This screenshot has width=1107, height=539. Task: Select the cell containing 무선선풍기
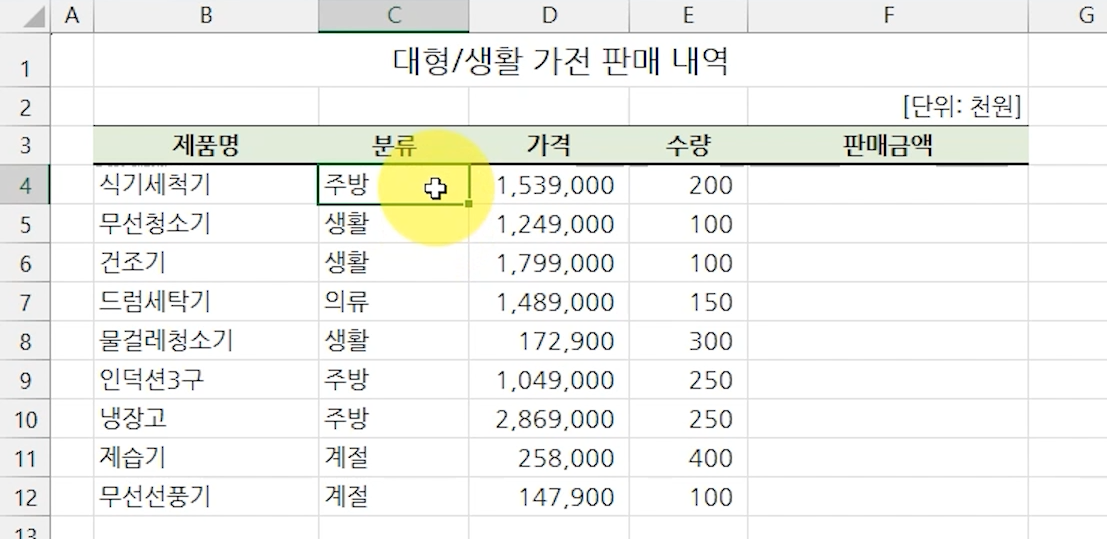tap(205, 497)
